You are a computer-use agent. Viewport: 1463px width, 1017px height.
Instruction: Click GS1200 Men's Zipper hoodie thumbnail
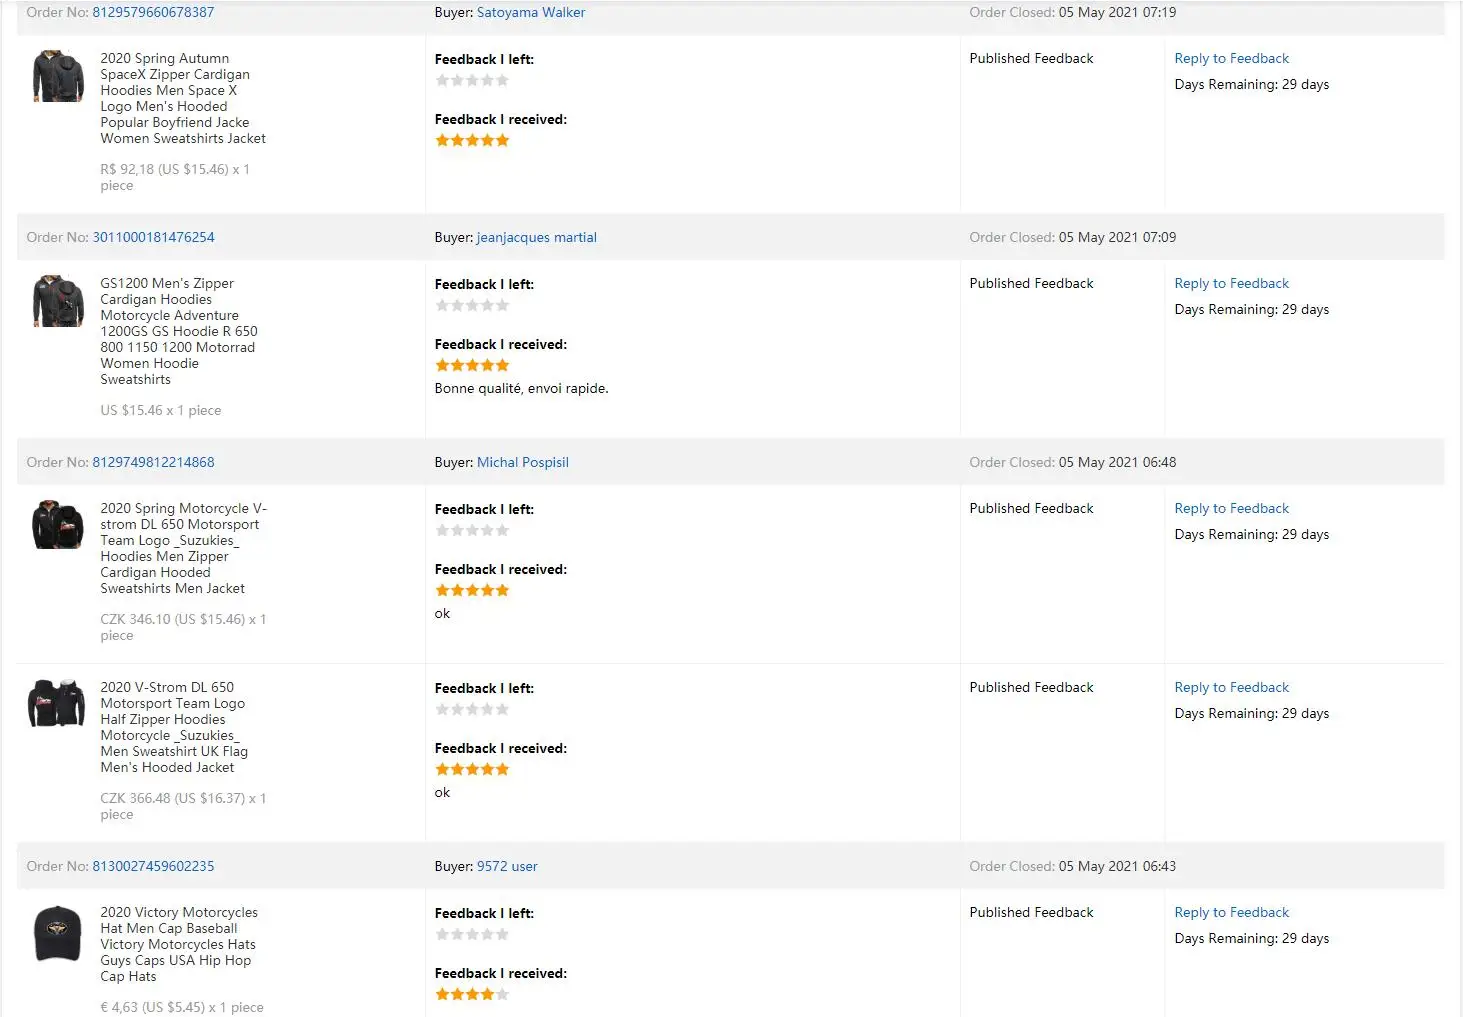[x=58, y=301]
